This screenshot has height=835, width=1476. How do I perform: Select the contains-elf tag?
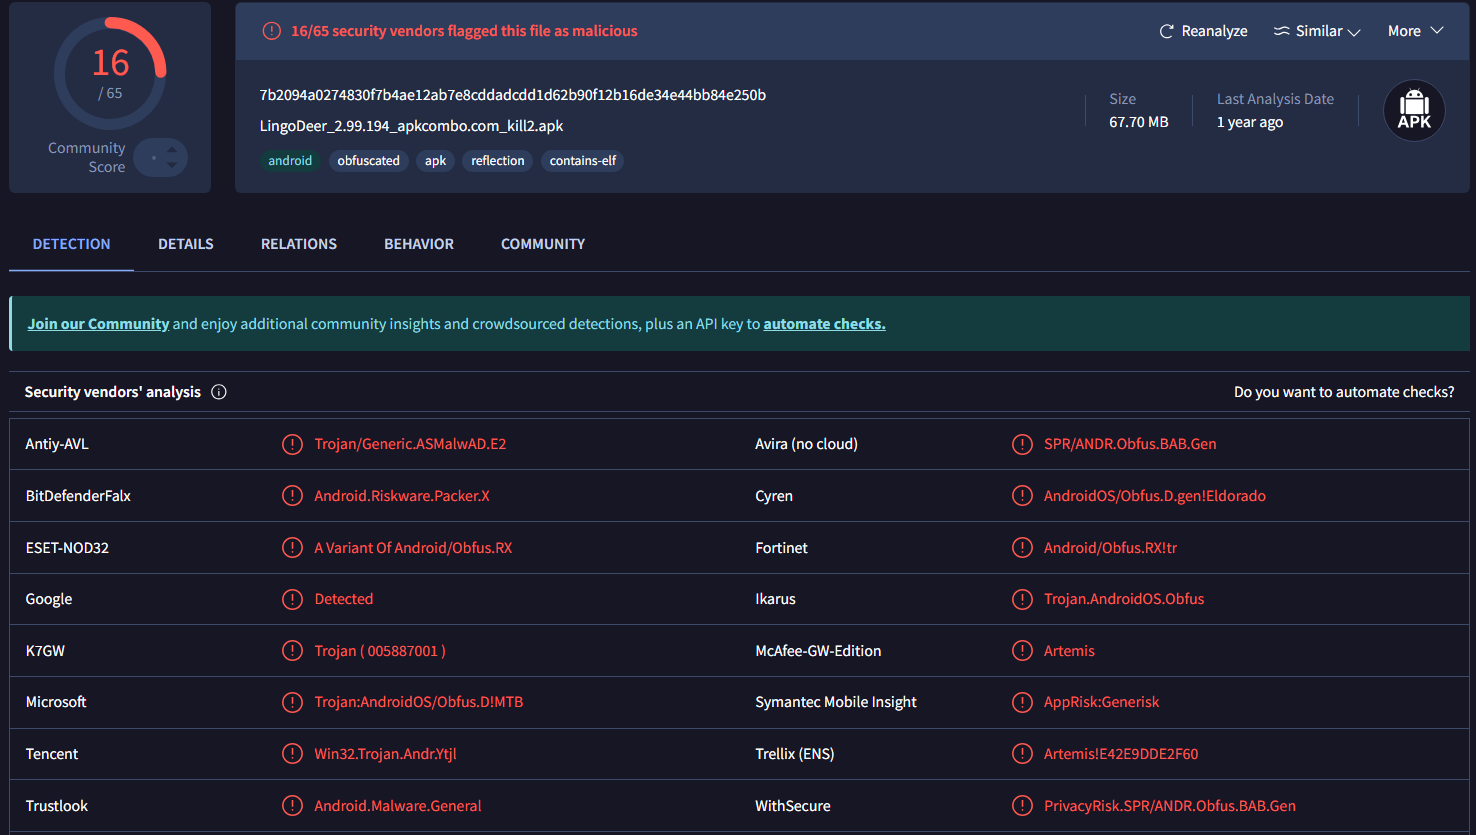coord(583,161)
